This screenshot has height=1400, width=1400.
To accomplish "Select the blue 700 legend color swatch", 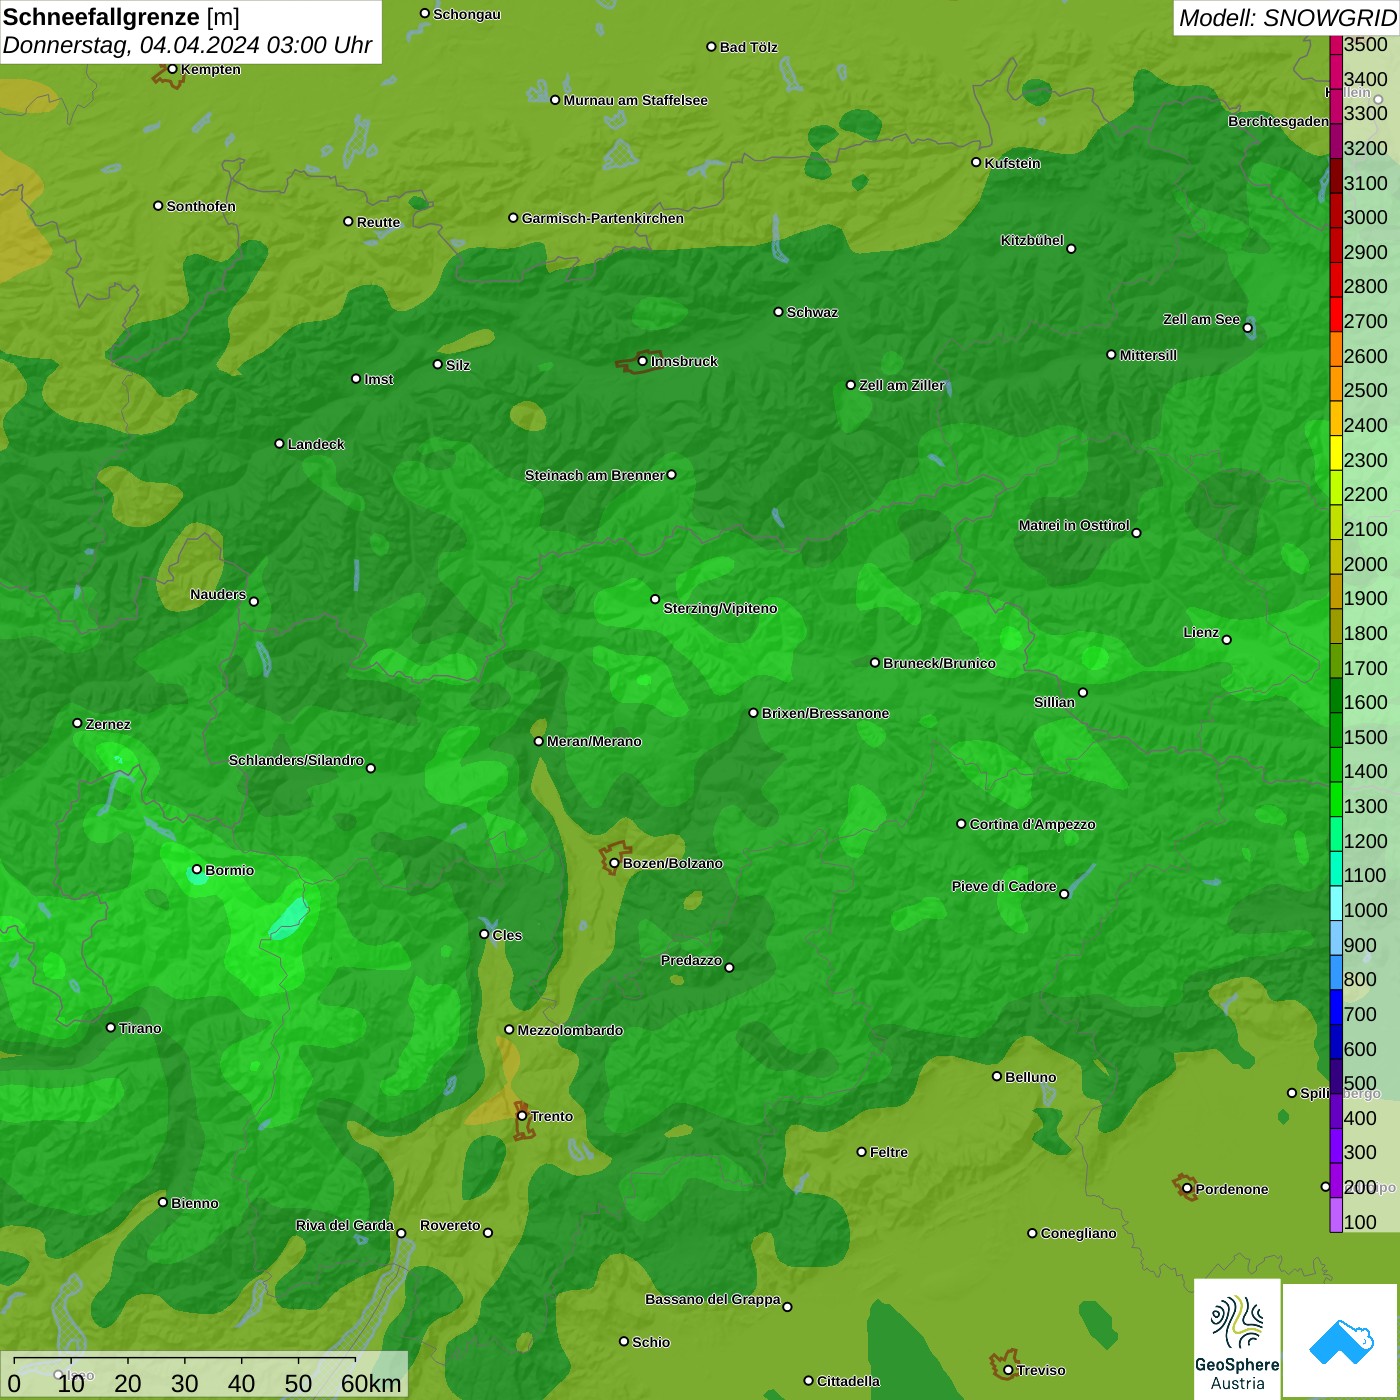I will [x=1336, y=1007].
